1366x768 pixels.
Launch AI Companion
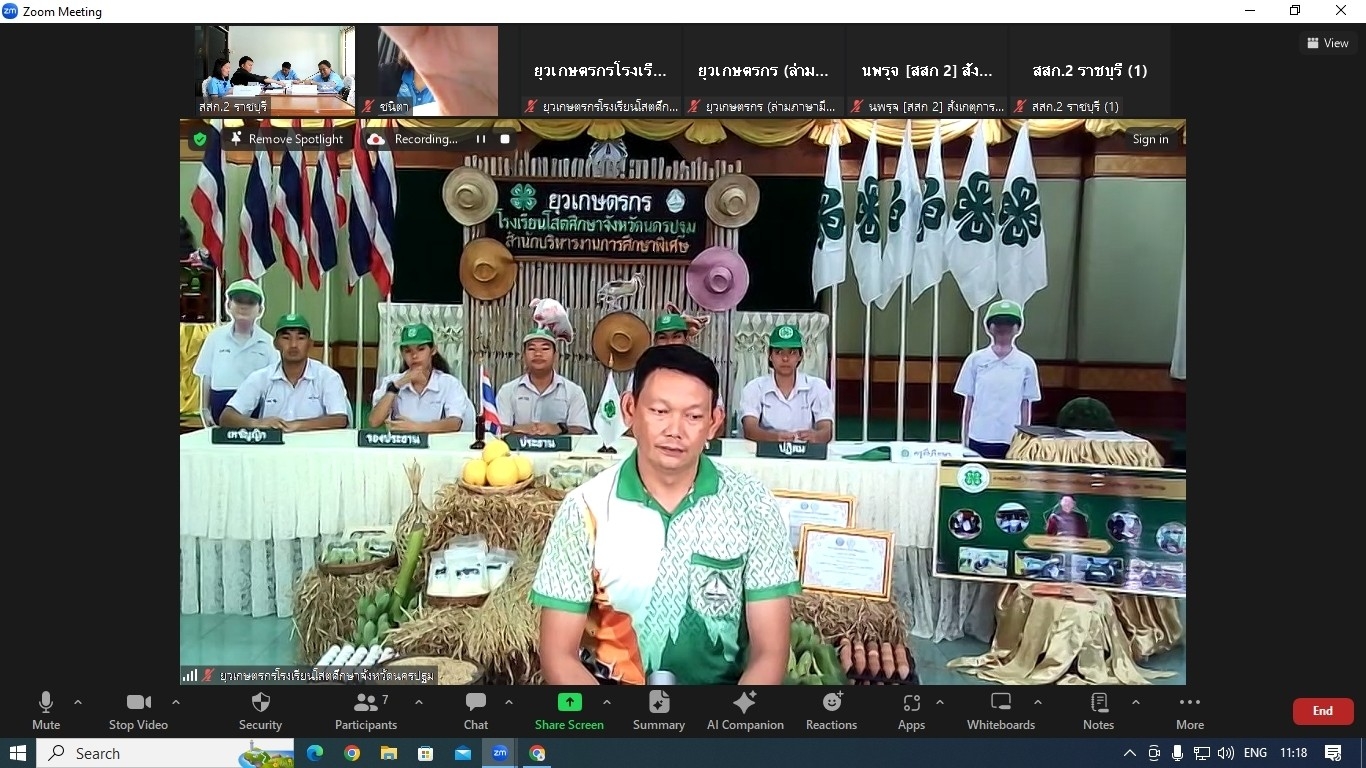tap(745, 710)
